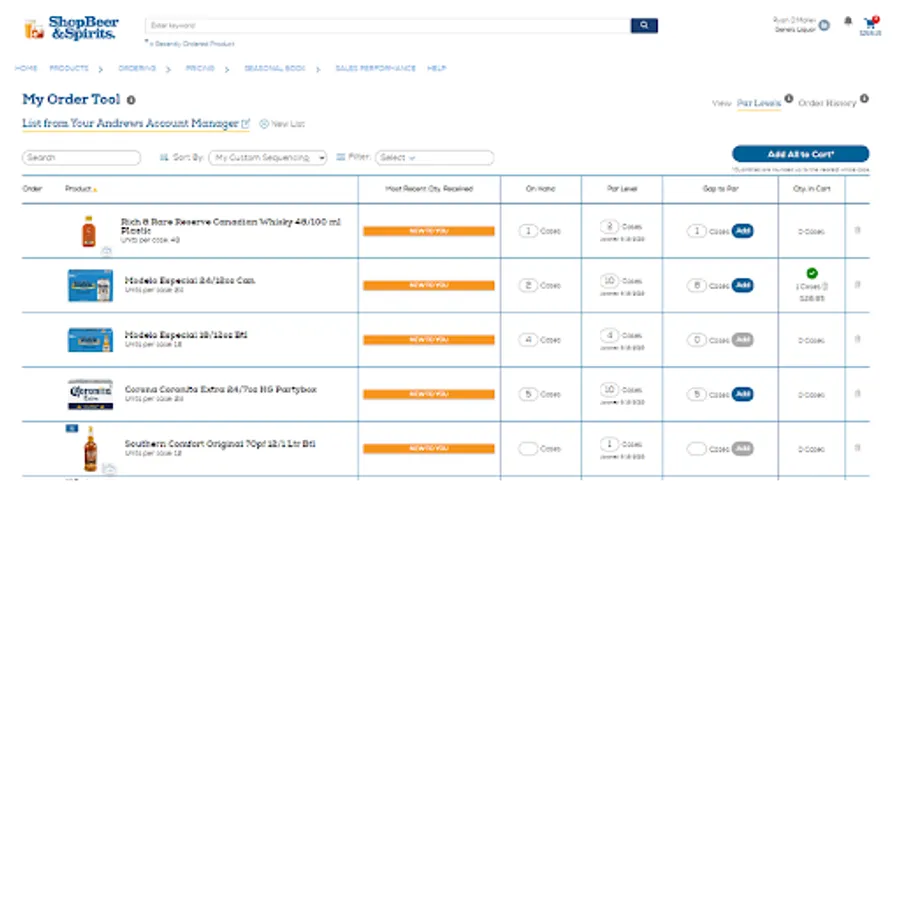Screen dimensions: 900x900
Task: Edit Par Level for Southern Comfort Original
Action: click(610, 444)
